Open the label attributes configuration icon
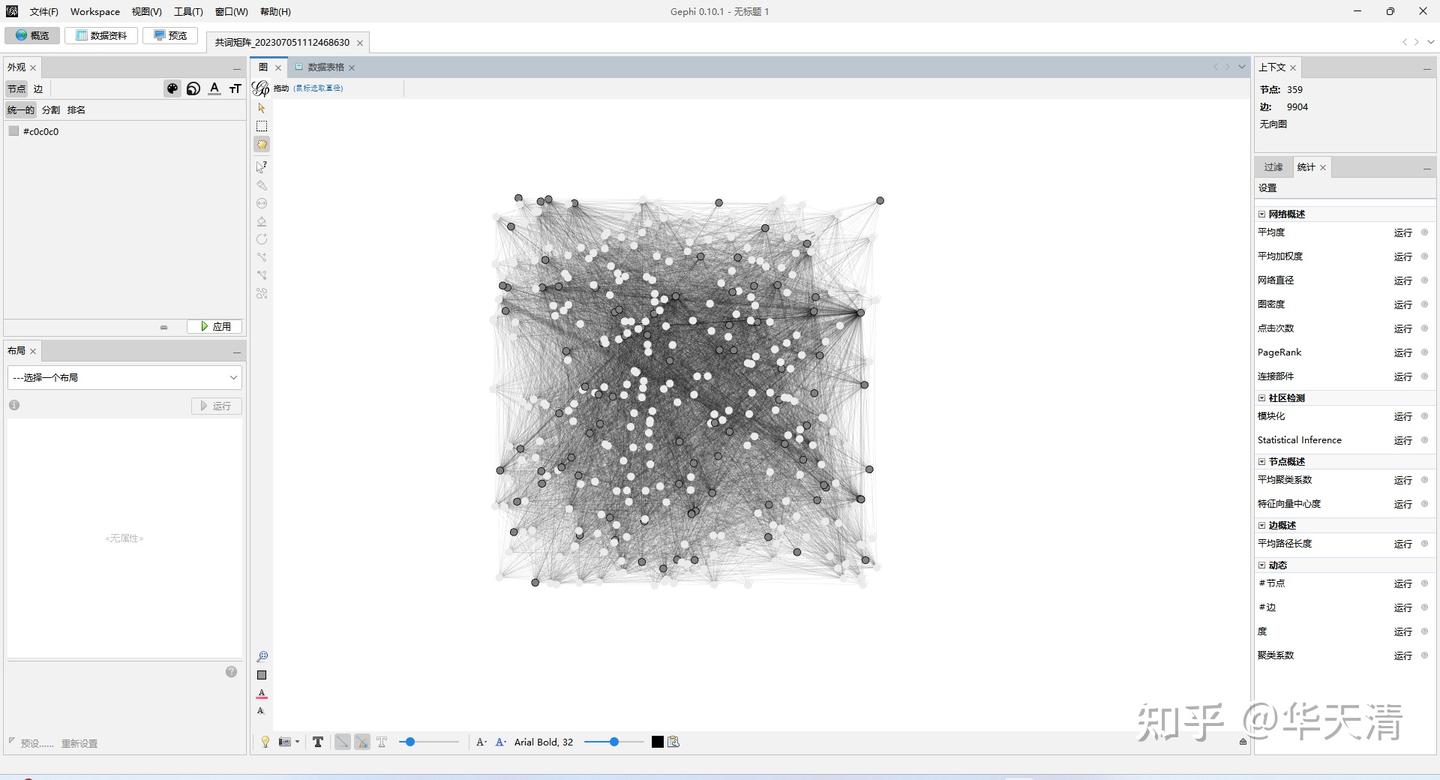 (674, 742)
